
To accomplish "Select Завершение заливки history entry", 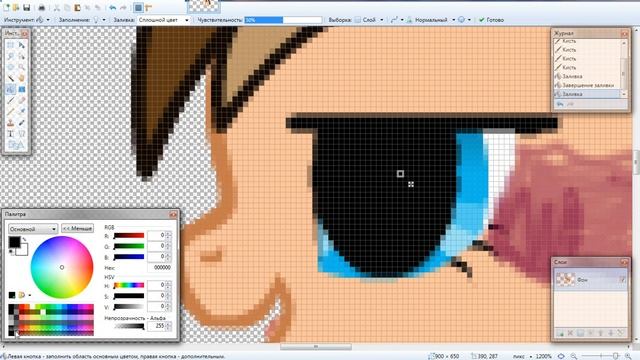I will pyautogui.click(x=588, y=85).
